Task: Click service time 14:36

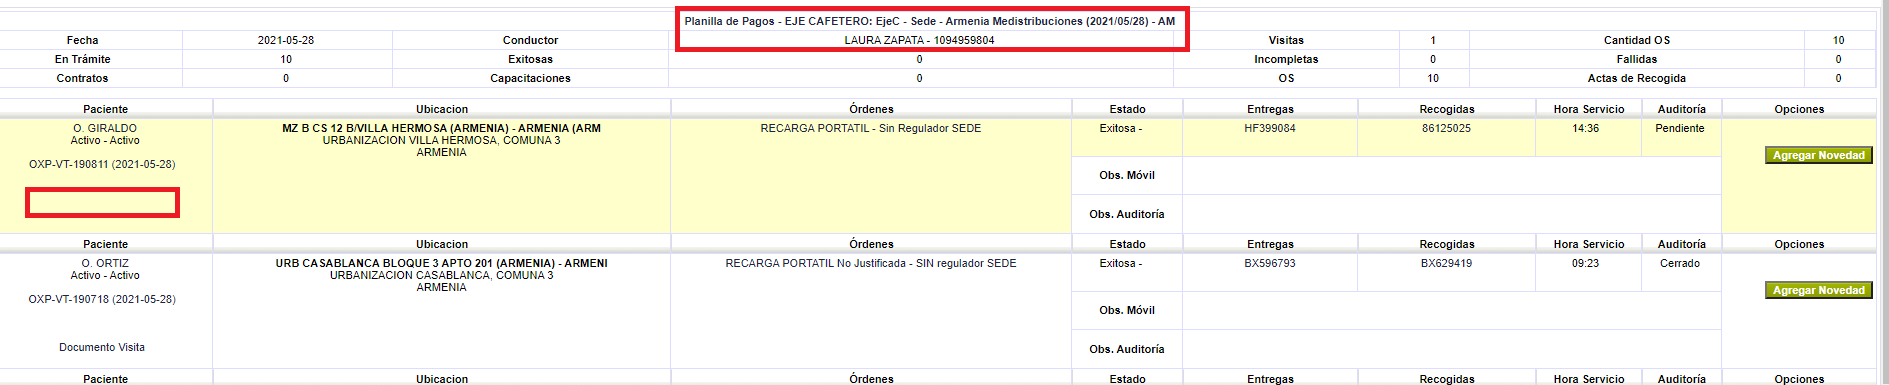Action: tap(1585, 128)
